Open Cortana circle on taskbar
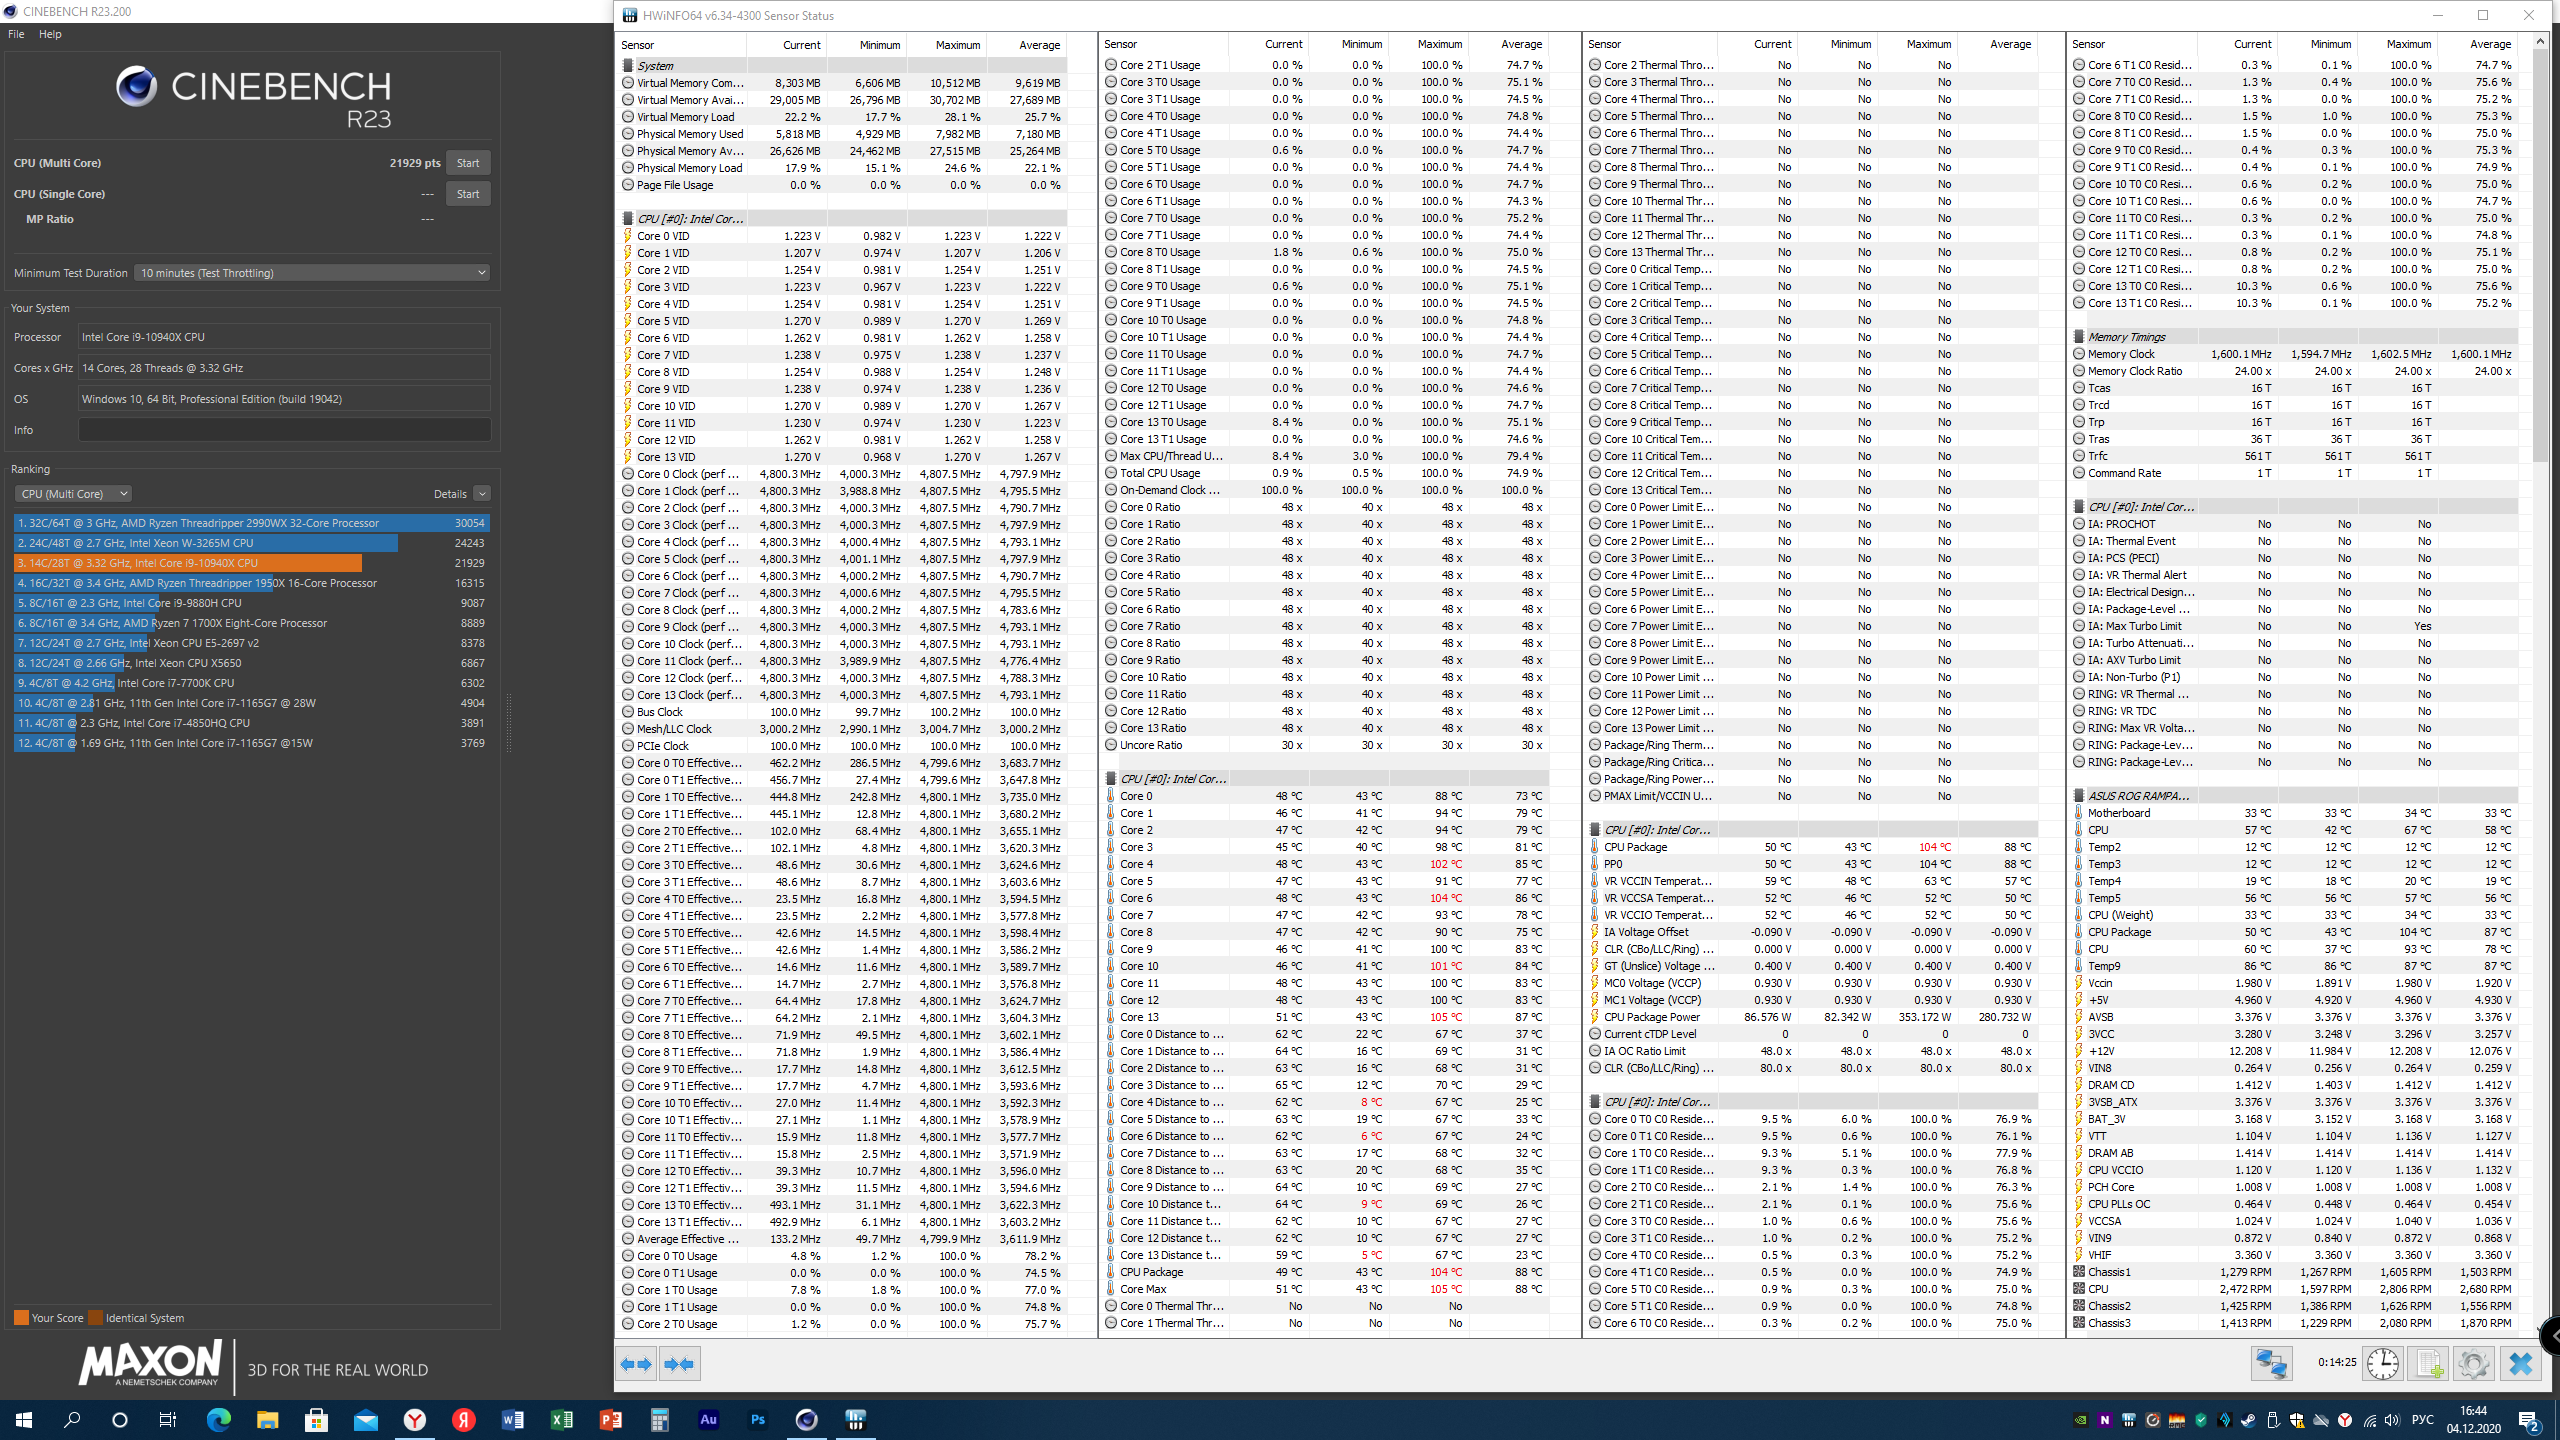The width and height of the screenshot is (2560, 1440). coord(120,1420)
